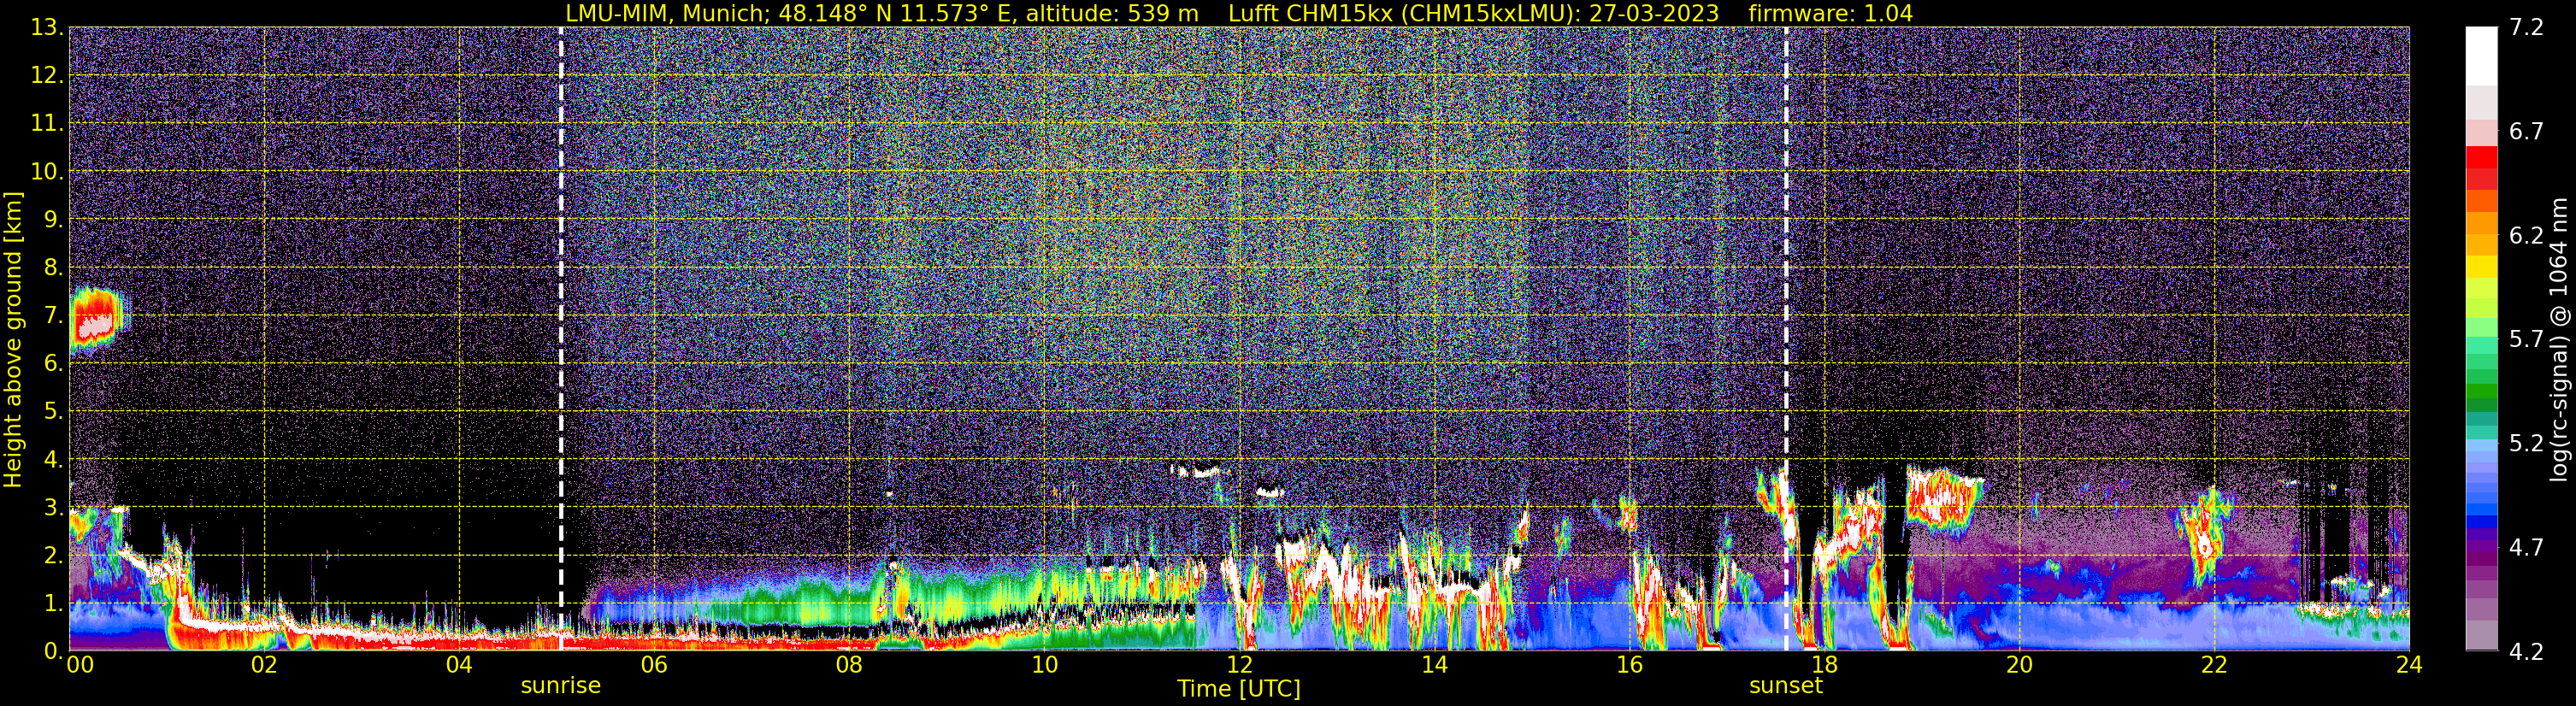Click the 'log(rc-signal) @ 1064 nm' colorbar title
Image resolution: width=2576 pixels, height=706 pixels.
[x=2558, y=339]
